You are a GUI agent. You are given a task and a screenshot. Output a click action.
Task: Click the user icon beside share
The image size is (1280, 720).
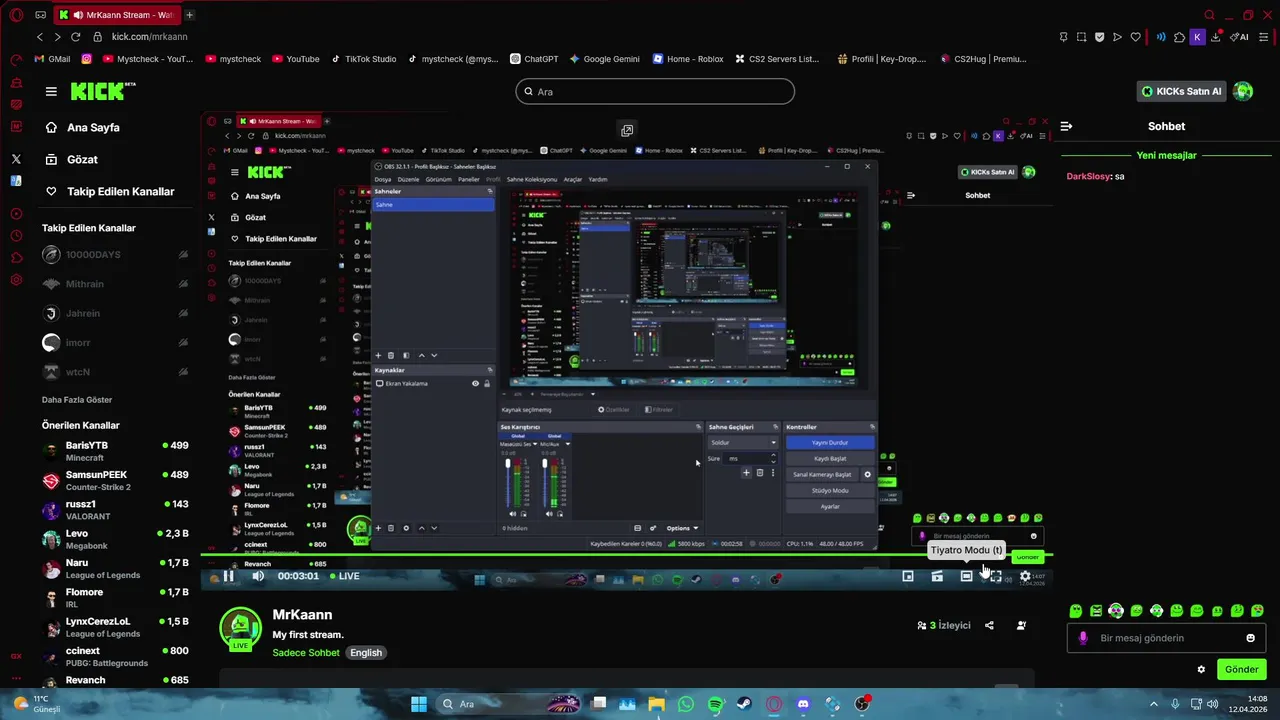[1021, 625]
